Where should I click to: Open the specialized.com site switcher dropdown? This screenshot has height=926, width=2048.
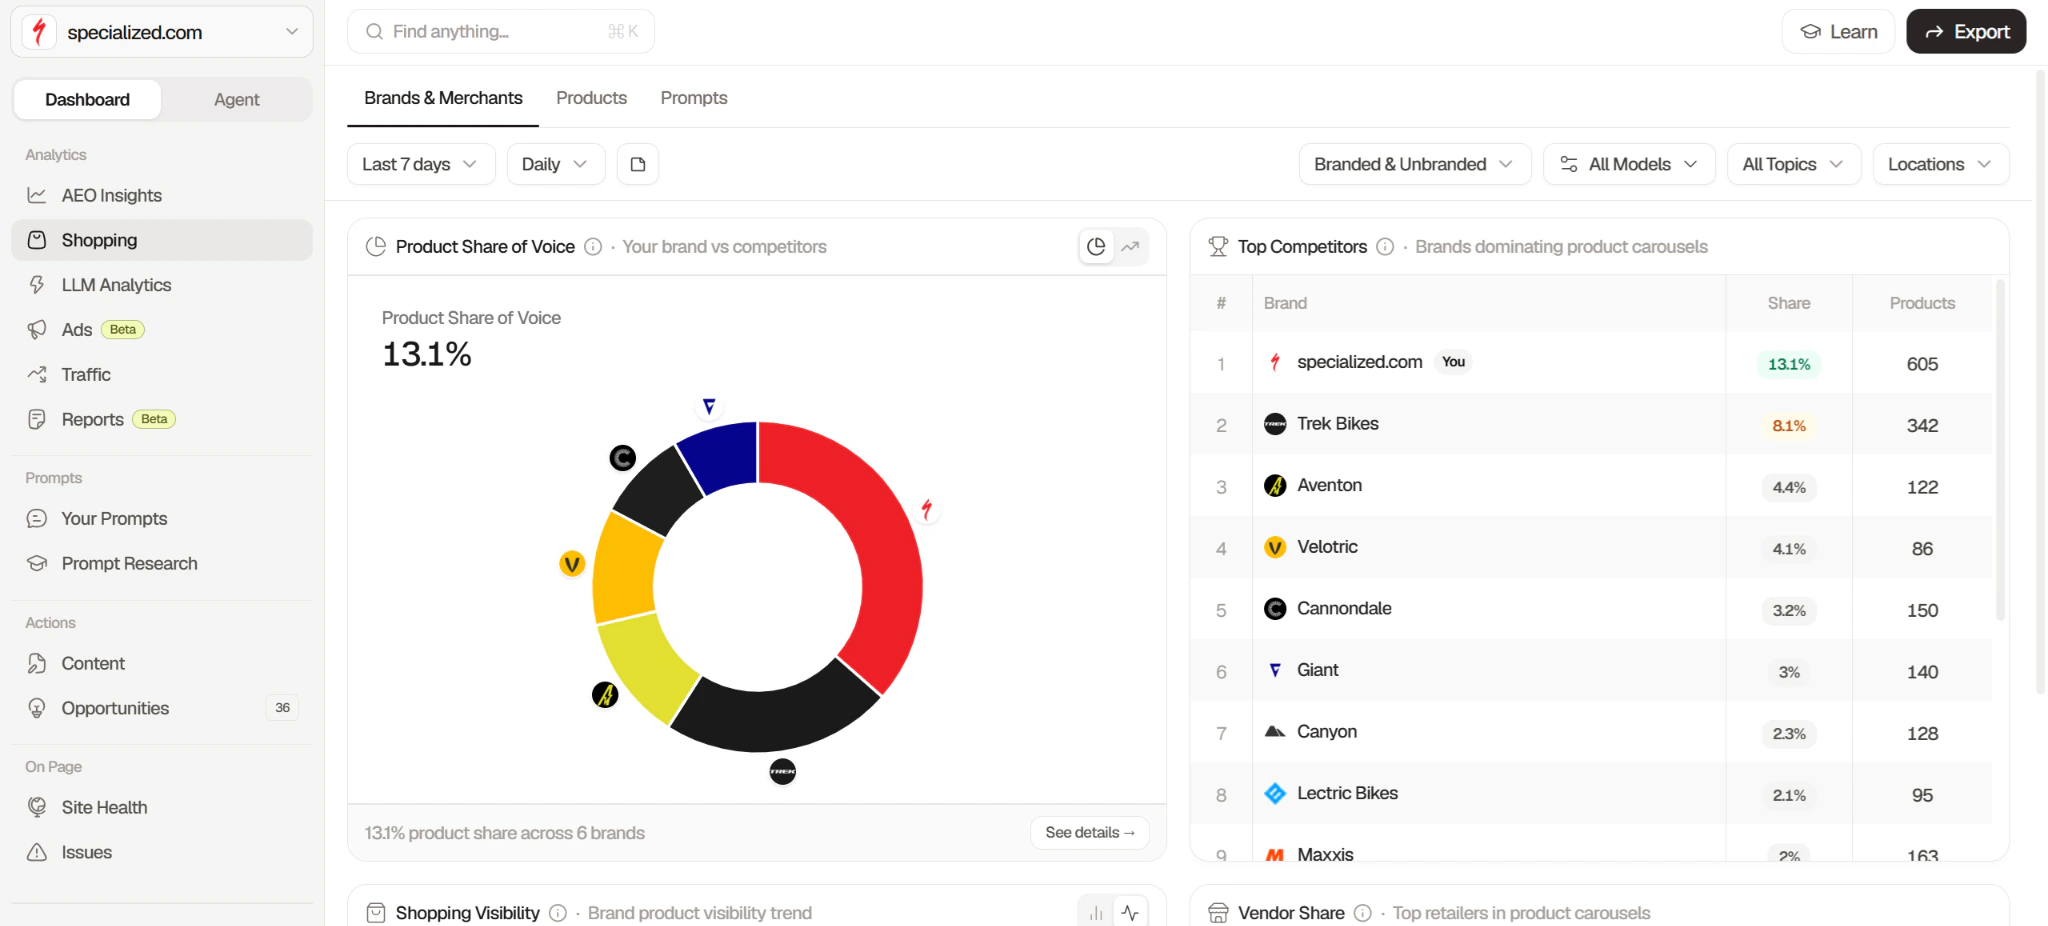pos(162,32)
